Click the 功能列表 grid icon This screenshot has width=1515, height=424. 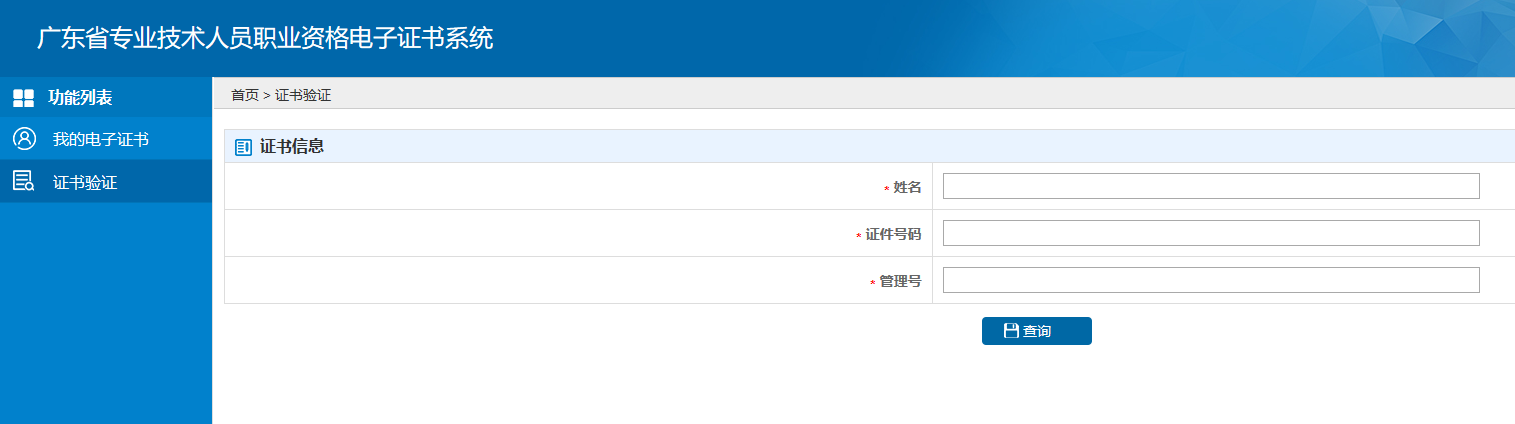pyautogui.click(x=23, y=98)
